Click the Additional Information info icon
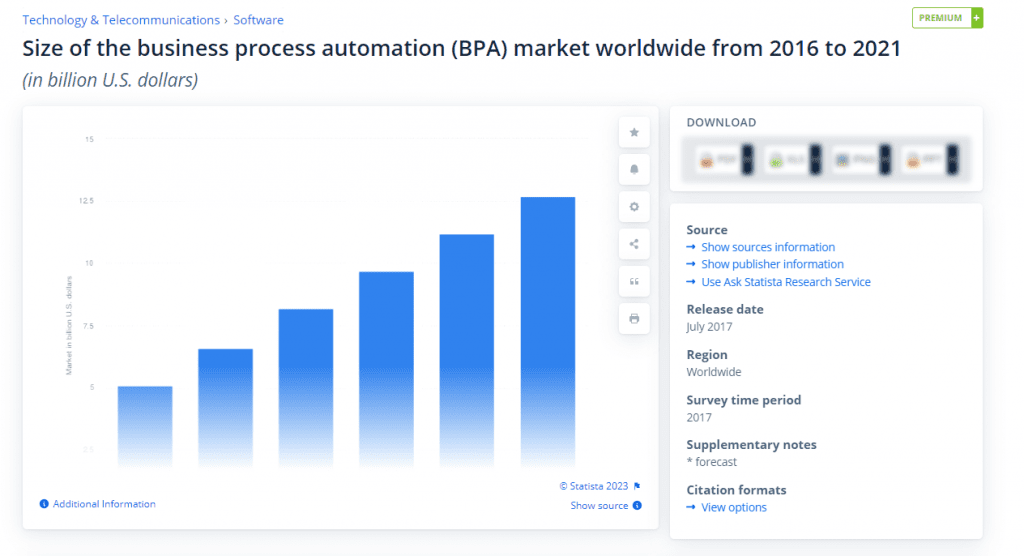This screenshot has width=1024, height=556. [x=44, y=504]
